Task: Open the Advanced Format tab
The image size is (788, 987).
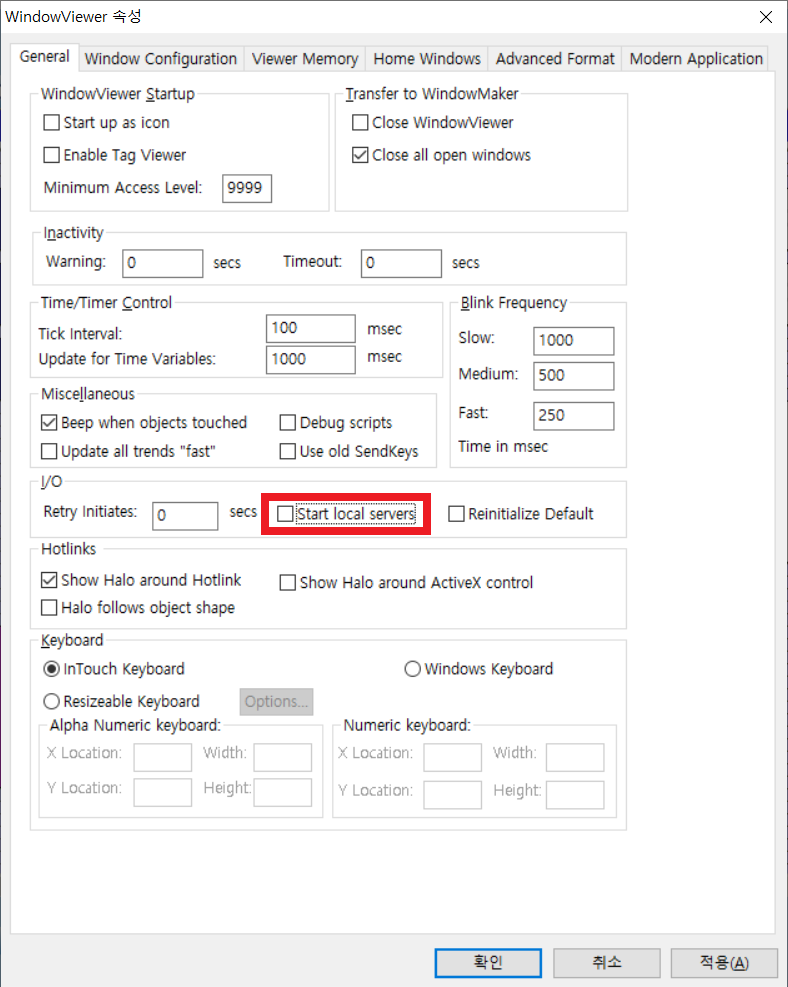Action: 554,59
